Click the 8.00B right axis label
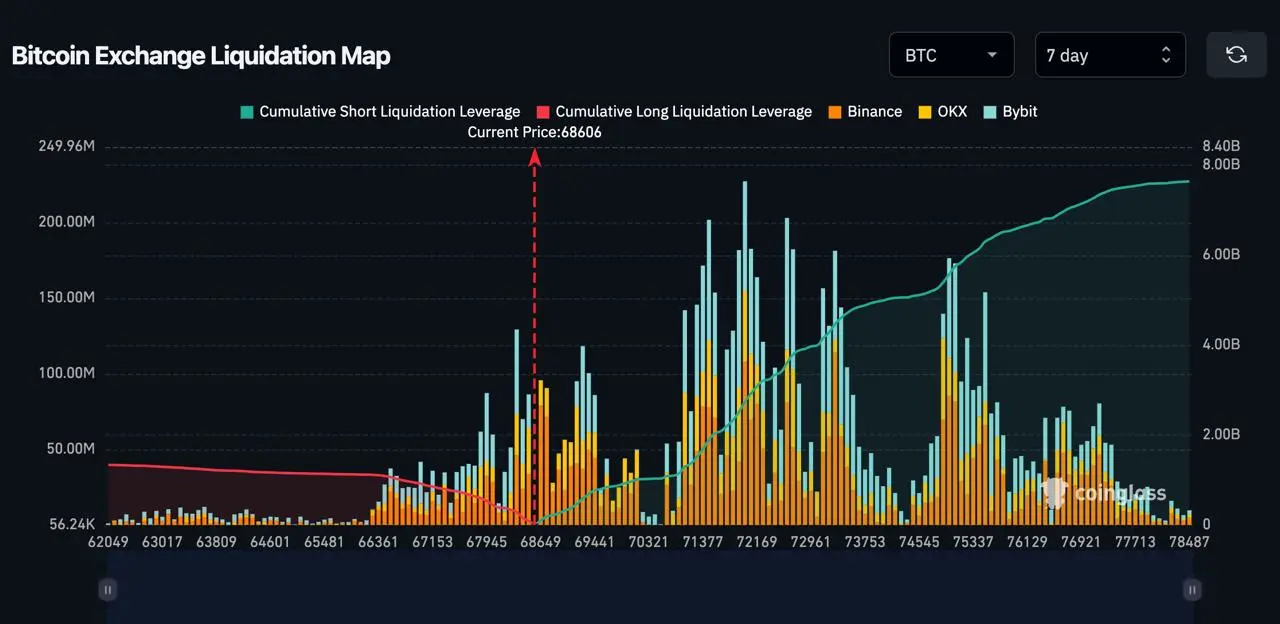 click(1221, 164)
